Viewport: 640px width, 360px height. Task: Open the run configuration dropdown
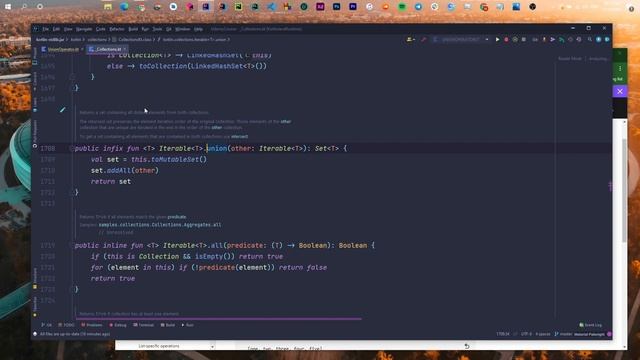pos(460,40)
